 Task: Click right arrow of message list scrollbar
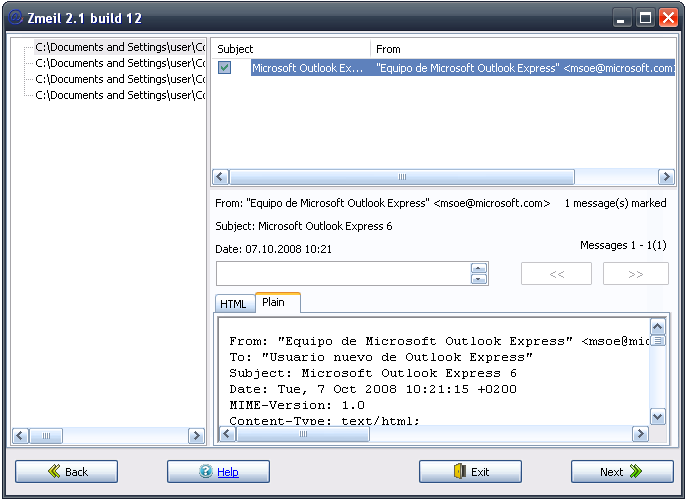coord(666,177)
